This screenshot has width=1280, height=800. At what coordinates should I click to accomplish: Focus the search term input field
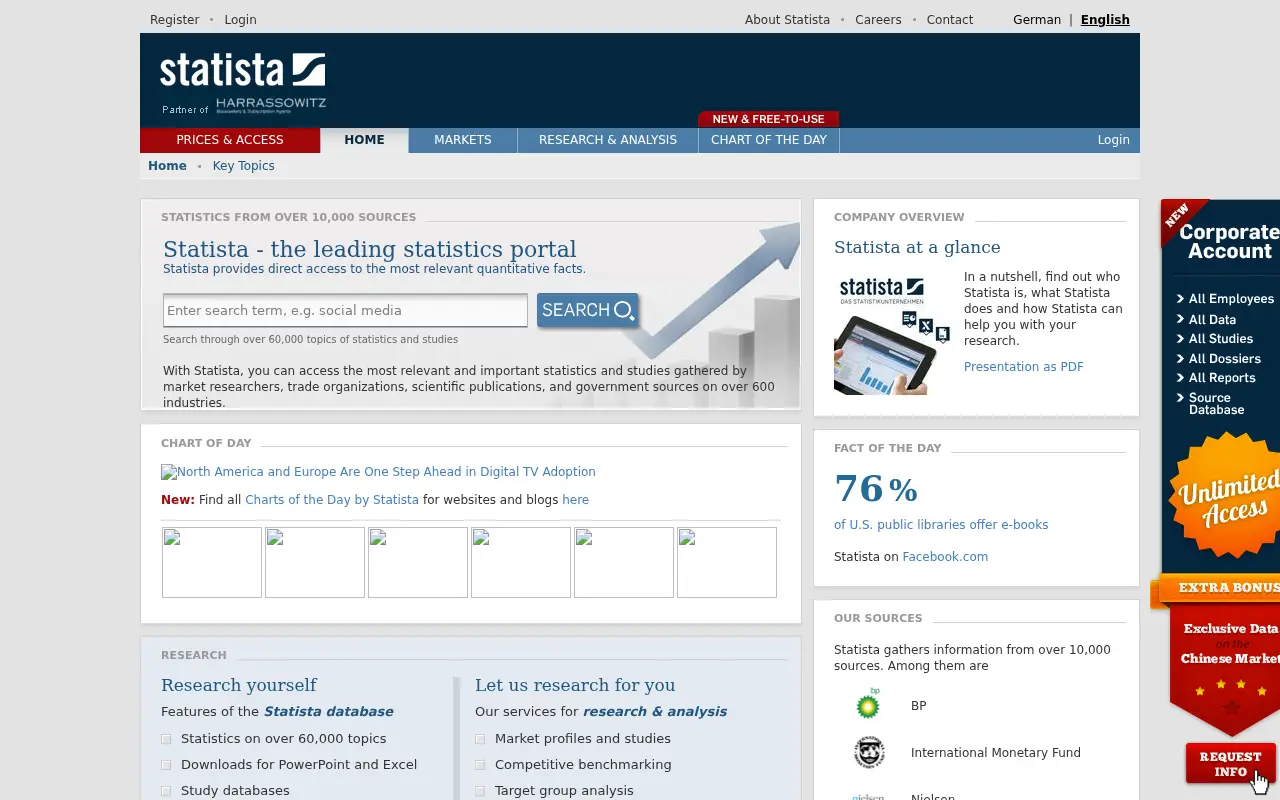(x=345, y=310)
